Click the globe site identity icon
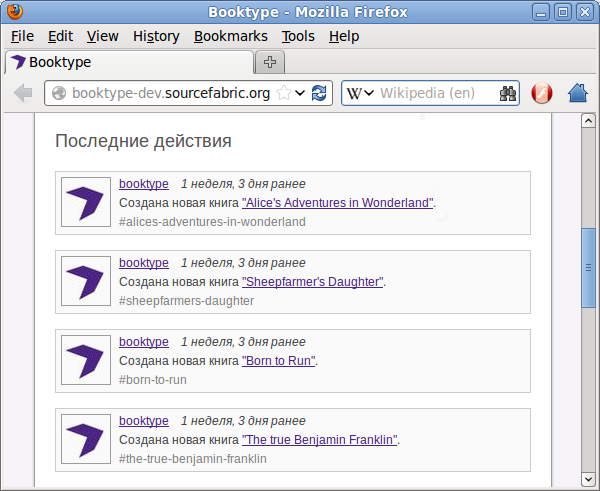Image resolution: width=600 pixels, height=491 pixels. 59,93
